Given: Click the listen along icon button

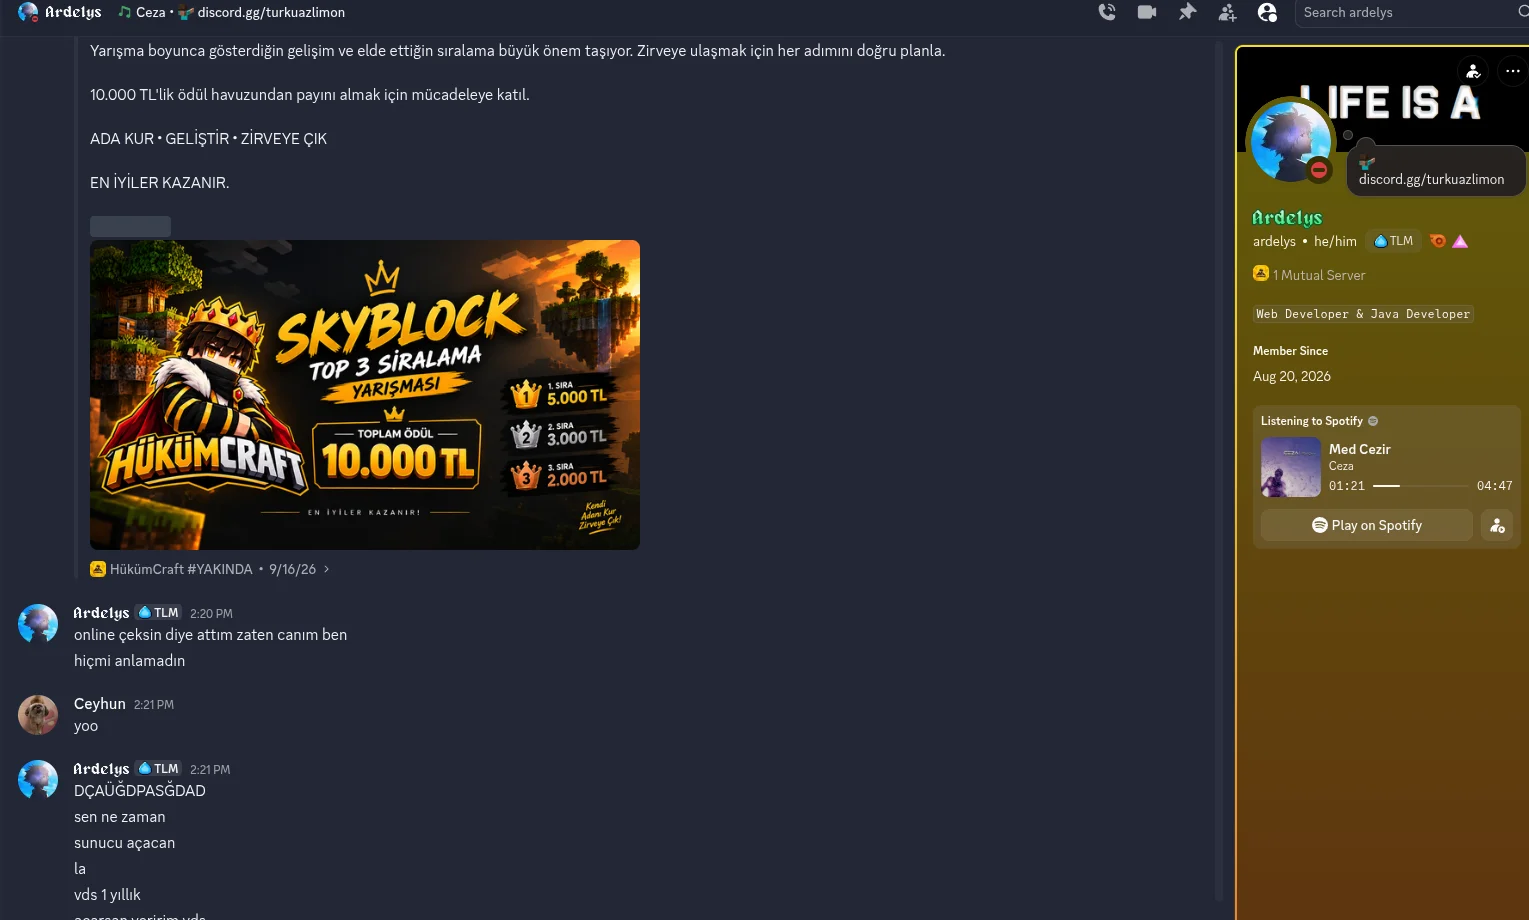Looking at the screenshot, I should (x=1497, y=525).
